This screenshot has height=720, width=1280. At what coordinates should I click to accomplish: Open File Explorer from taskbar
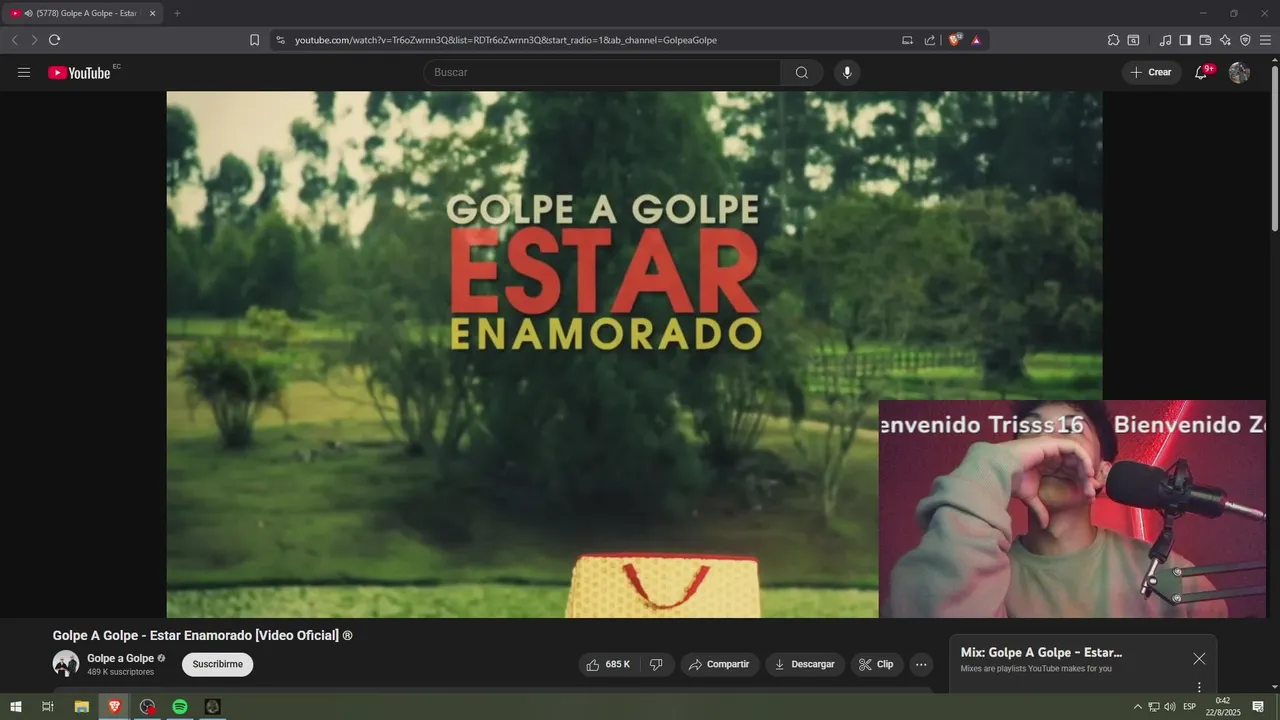[x=82, y=707]
